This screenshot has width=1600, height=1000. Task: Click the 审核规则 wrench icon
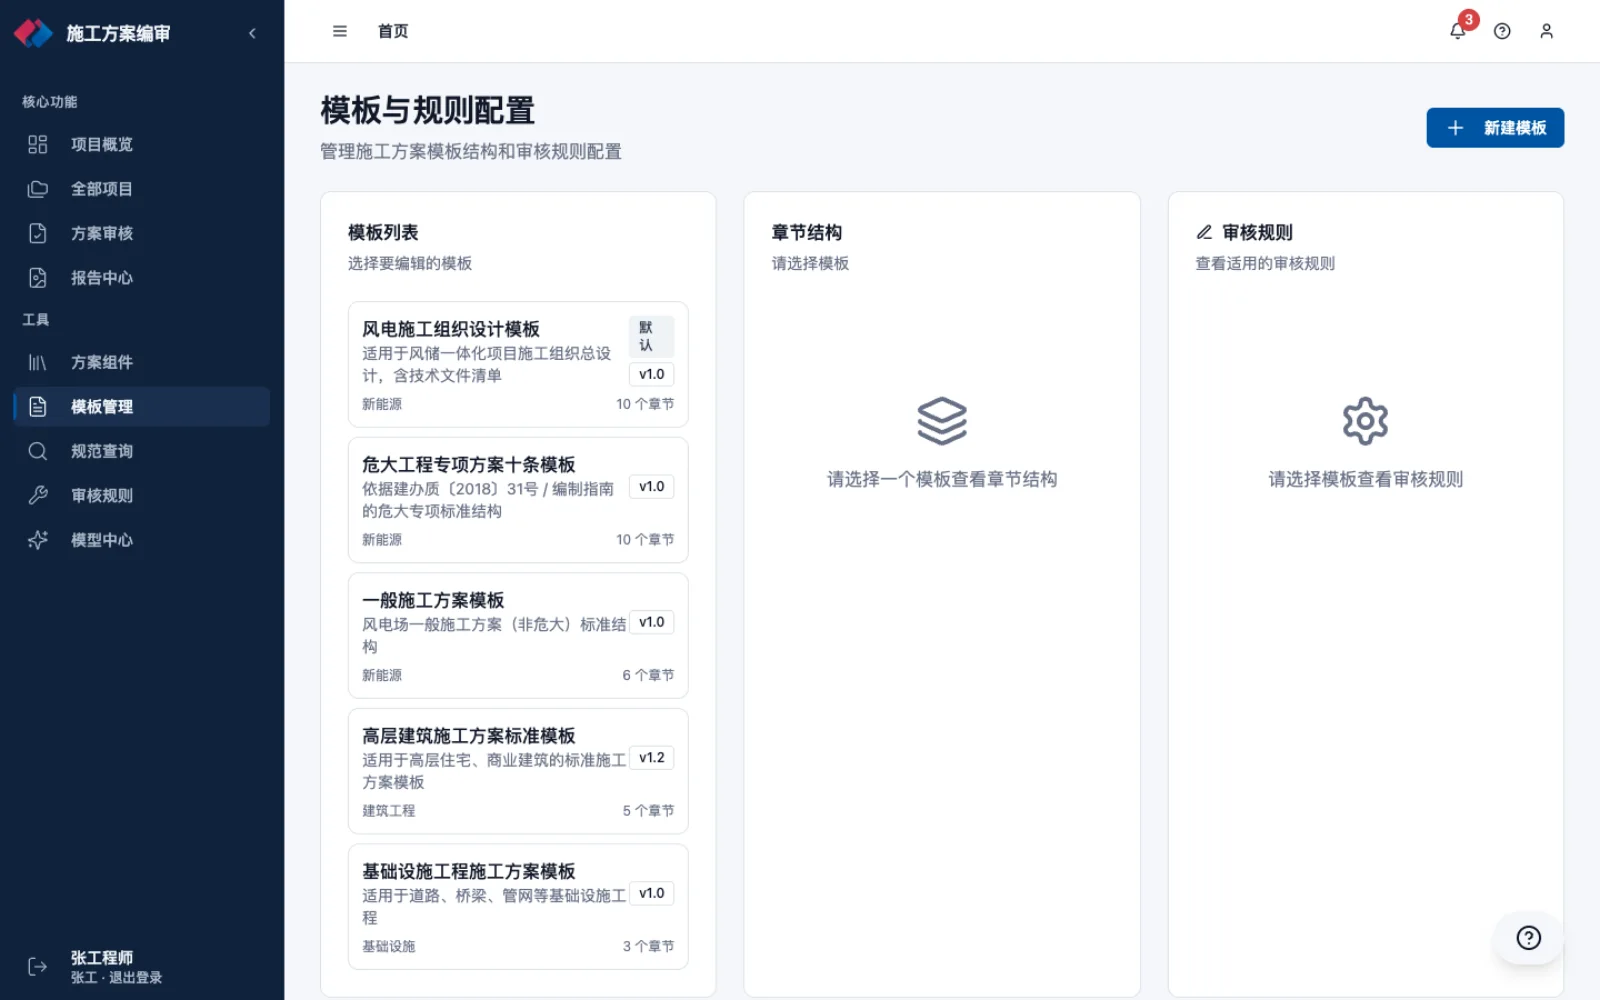pos(38,495)
